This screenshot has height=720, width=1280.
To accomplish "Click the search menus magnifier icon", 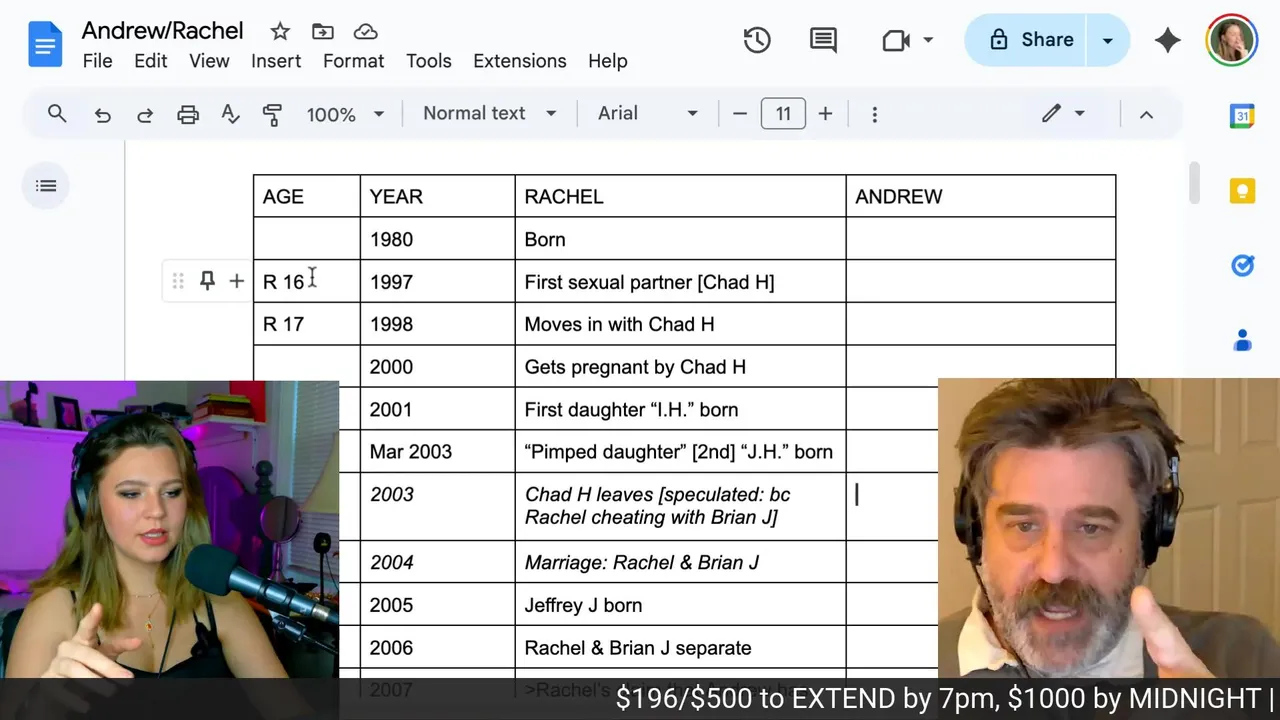I will point(57,114).
